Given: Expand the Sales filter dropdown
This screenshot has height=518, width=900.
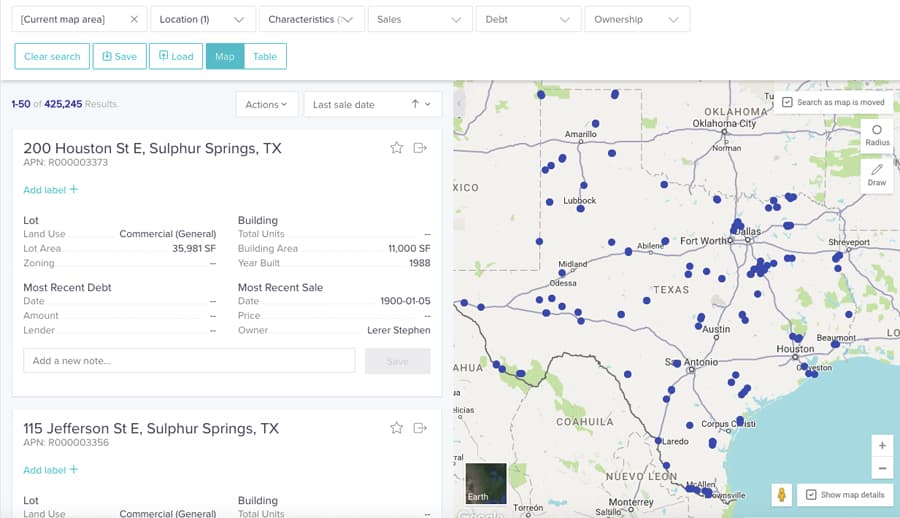Looking at the screenshot, I should point(419,19).
